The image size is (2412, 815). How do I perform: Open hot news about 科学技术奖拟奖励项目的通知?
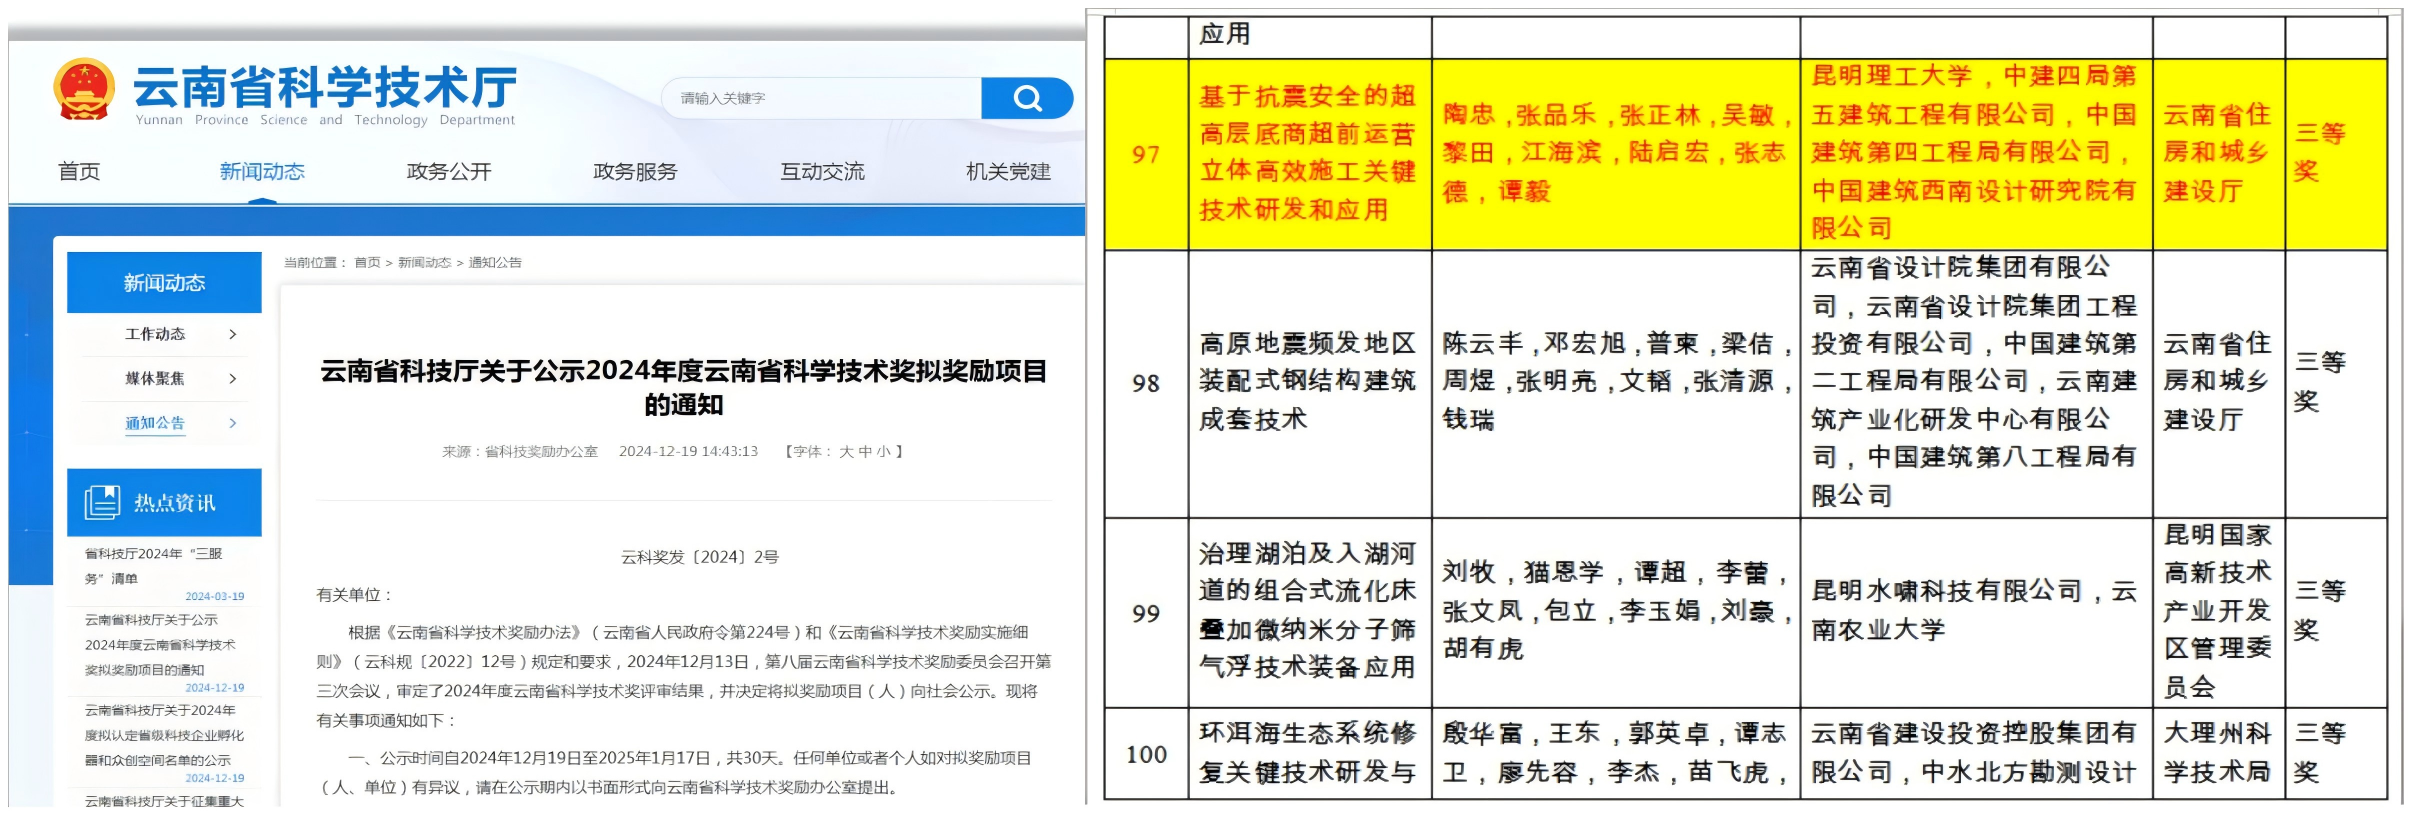(x=160, y=645)
